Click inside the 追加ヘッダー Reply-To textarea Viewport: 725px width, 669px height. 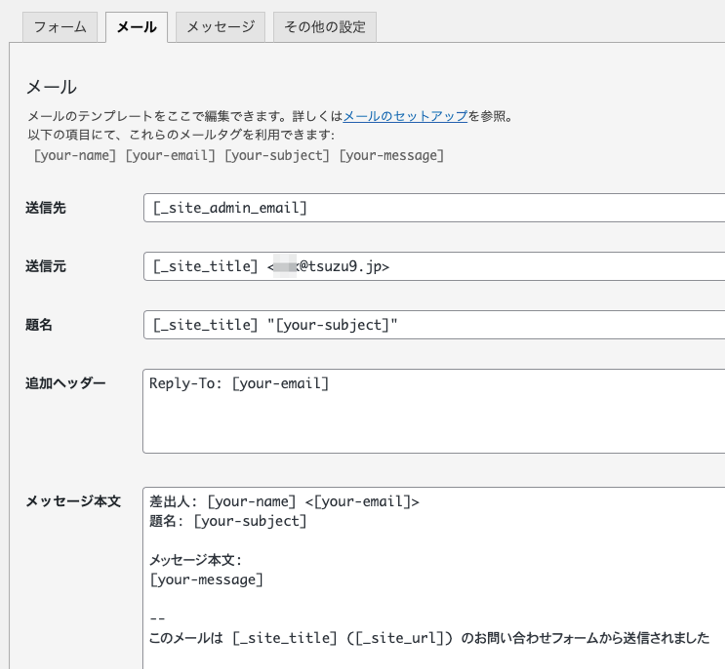click(x=434, y=411)
